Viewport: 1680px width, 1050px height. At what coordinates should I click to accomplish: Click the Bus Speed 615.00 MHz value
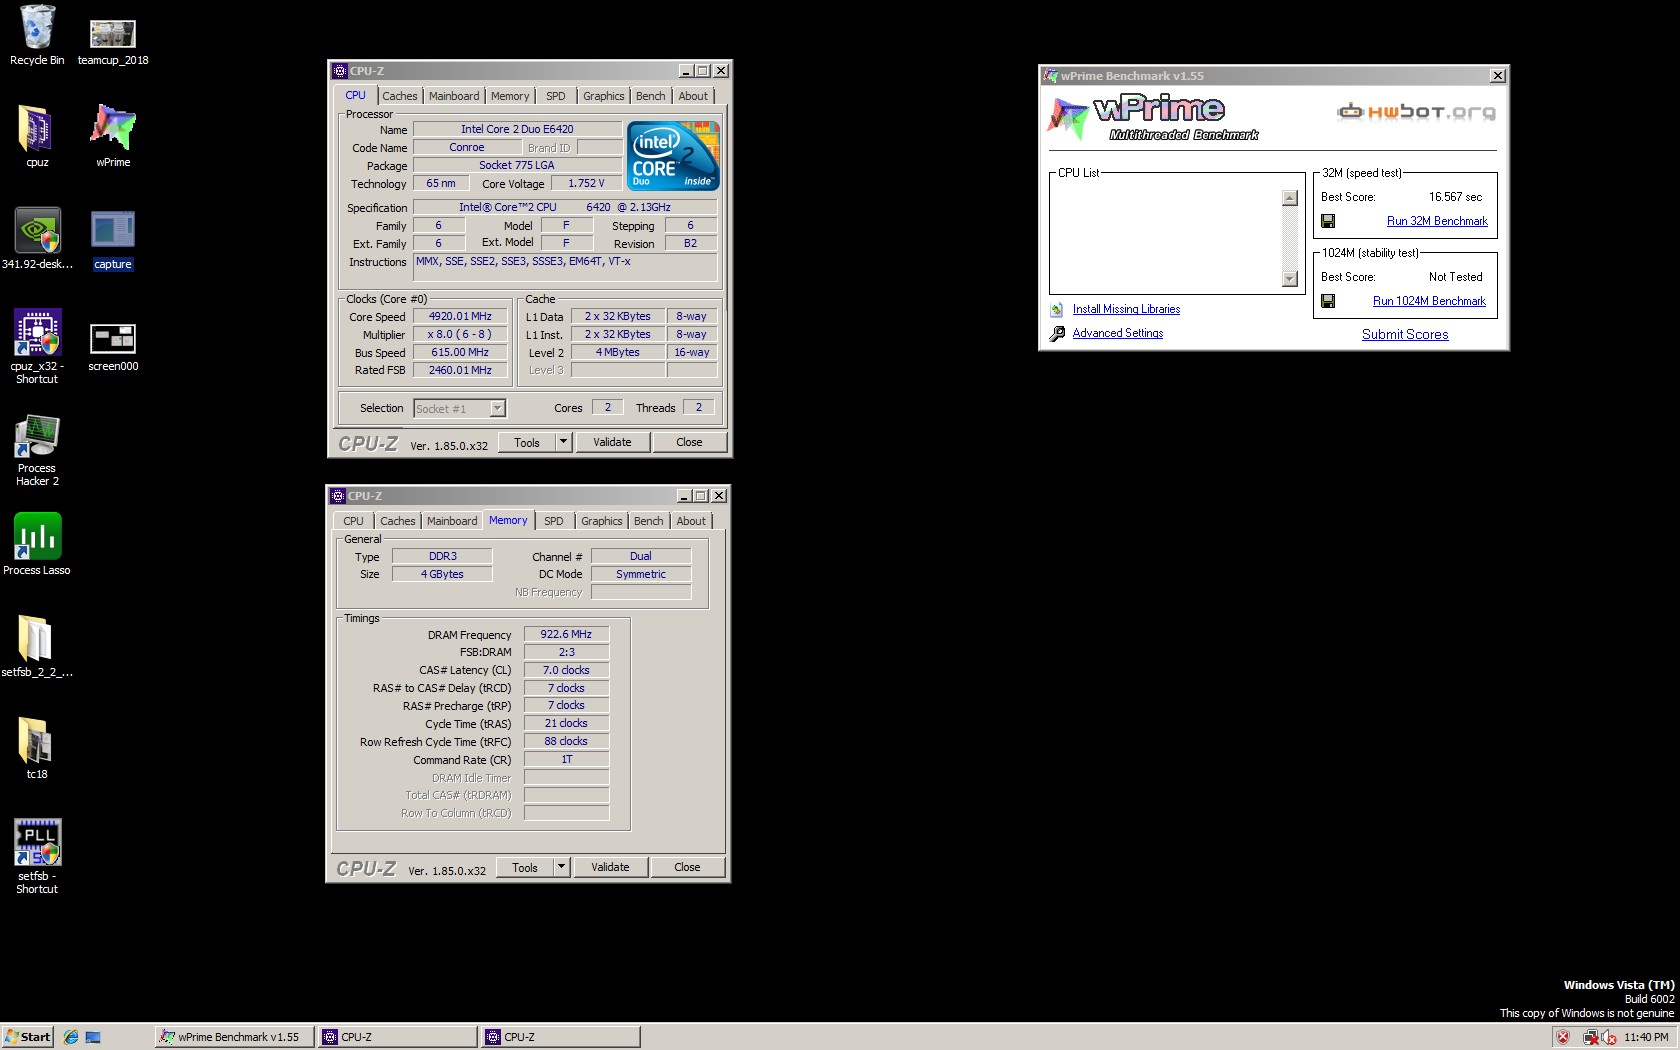click(x=460, y=353)
